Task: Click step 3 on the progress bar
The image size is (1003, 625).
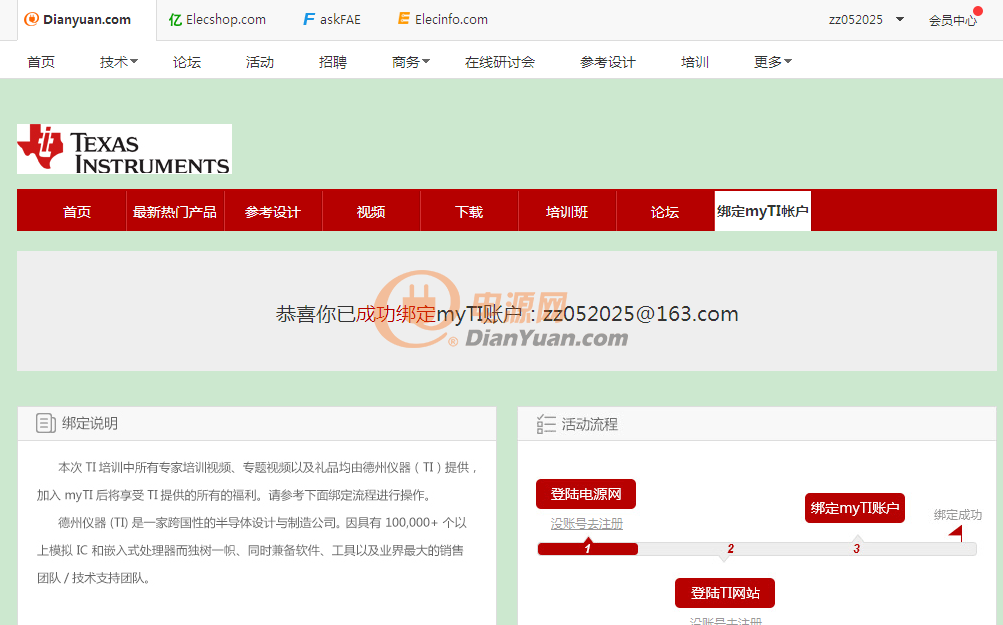Action: coord(857,549)
